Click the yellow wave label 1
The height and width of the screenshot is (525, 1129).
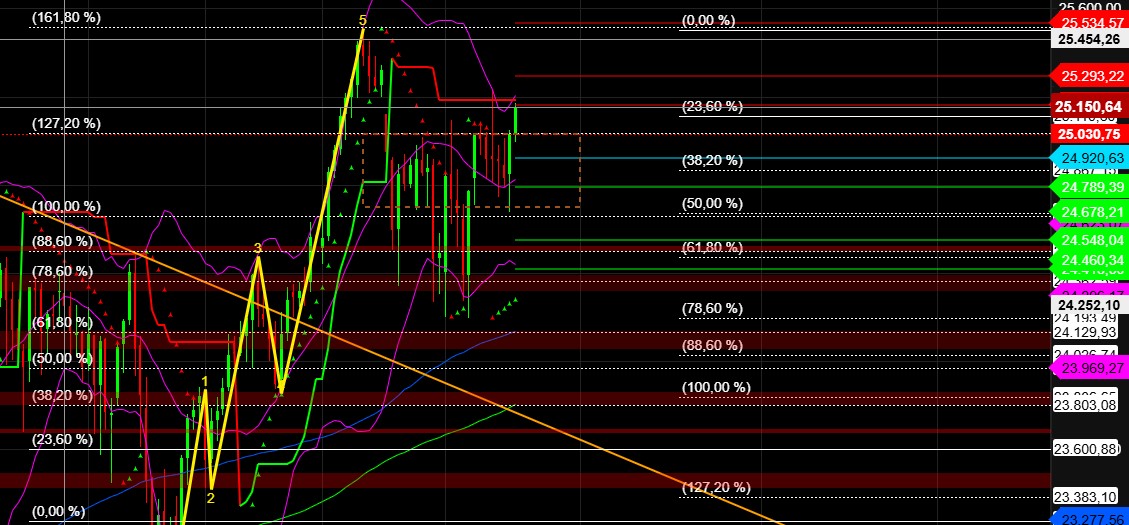(x=205, y=381)
